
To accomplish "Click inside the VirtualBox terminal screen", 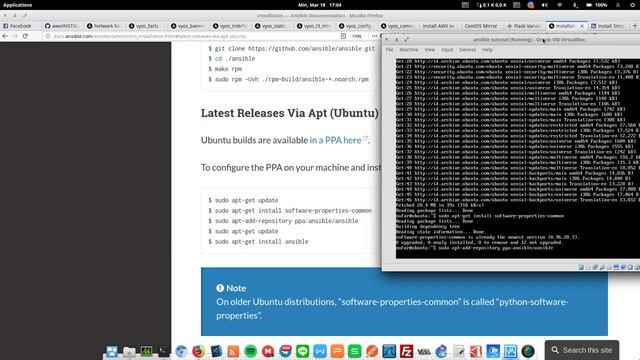I will (x=518, y=158).
